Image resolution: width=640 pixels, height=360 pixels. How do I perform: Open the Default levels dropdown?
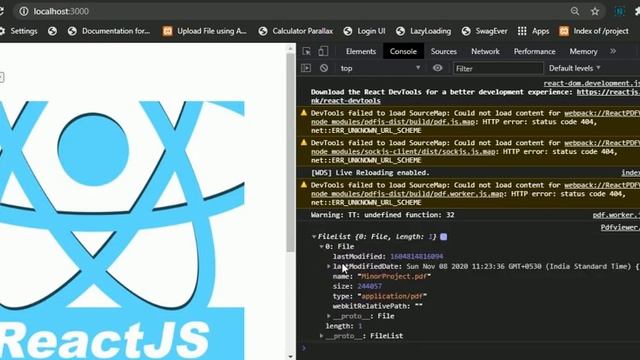(x=575, y=68)
